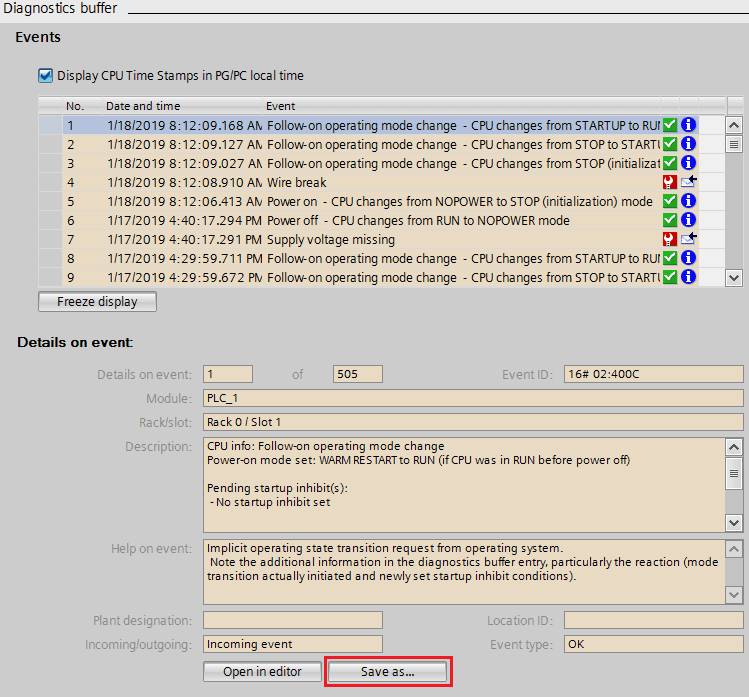Click the No. column header
This screenshot has height=697, width=749.
[82, 106]
